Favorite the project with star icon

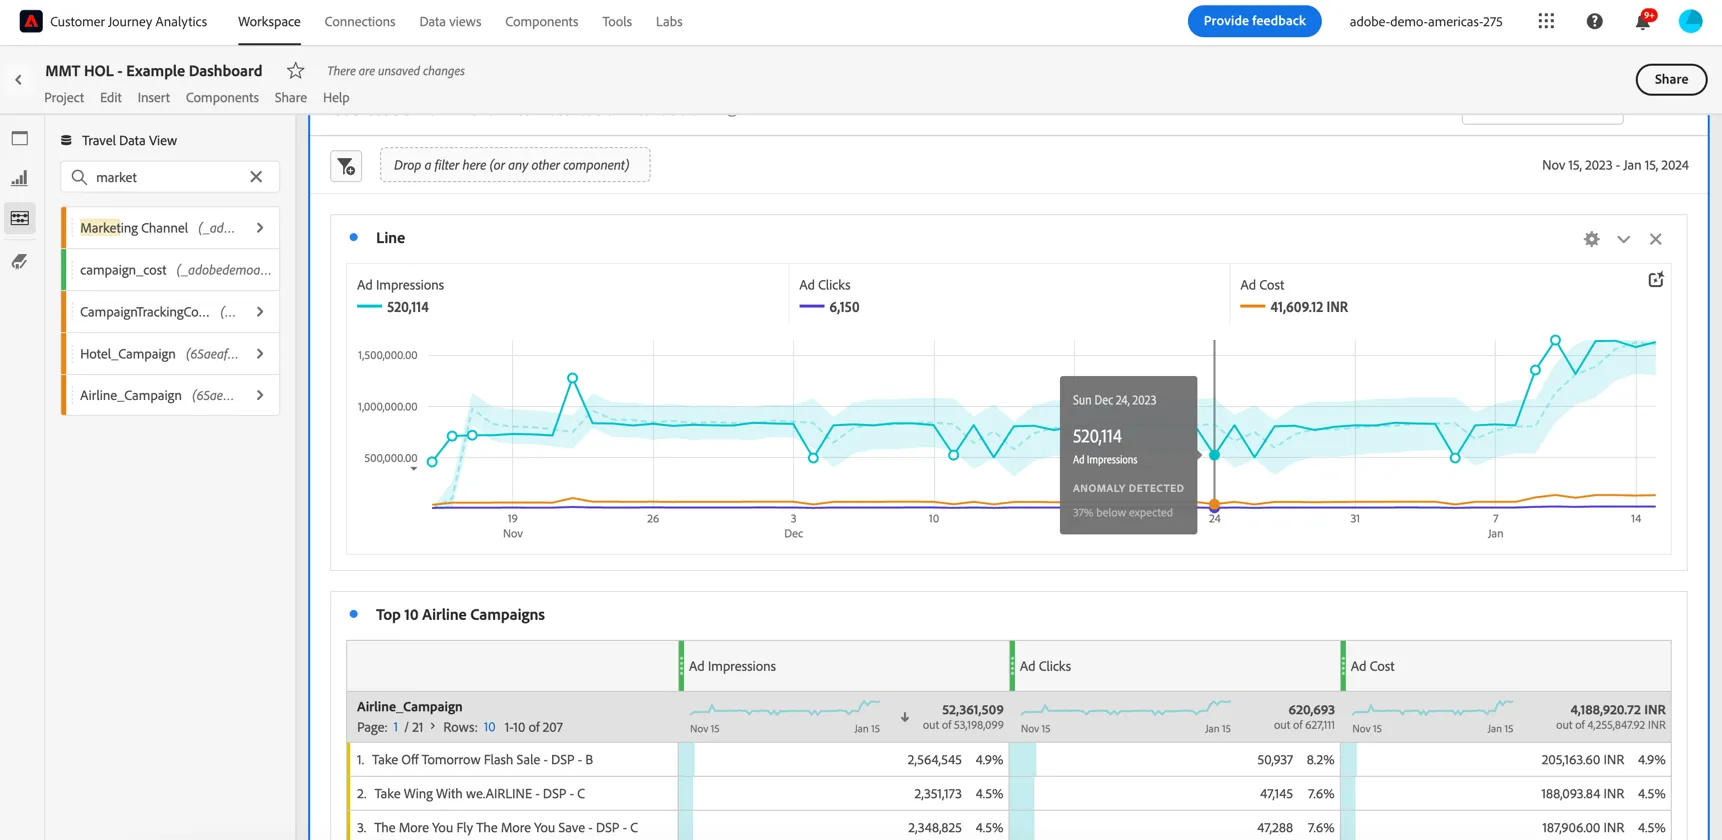(x=295, y=70)
